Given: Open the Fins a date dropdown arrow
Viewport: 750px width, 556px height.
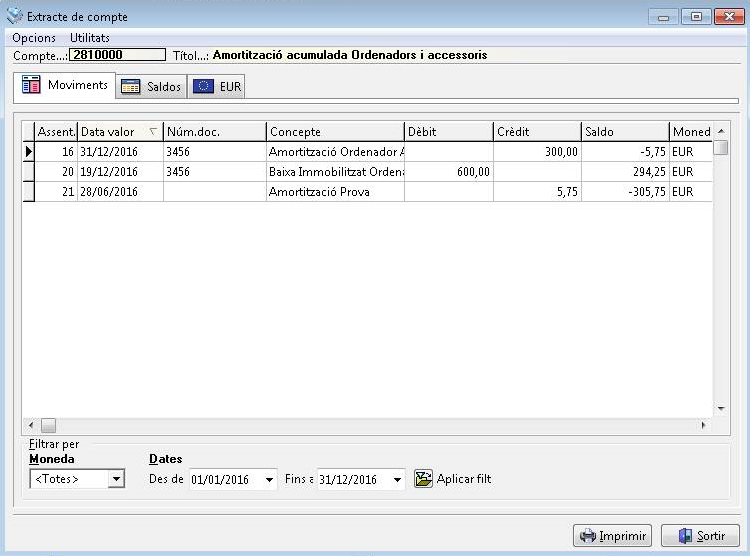Looking at the screenshot, I should (x=397, y=479).
